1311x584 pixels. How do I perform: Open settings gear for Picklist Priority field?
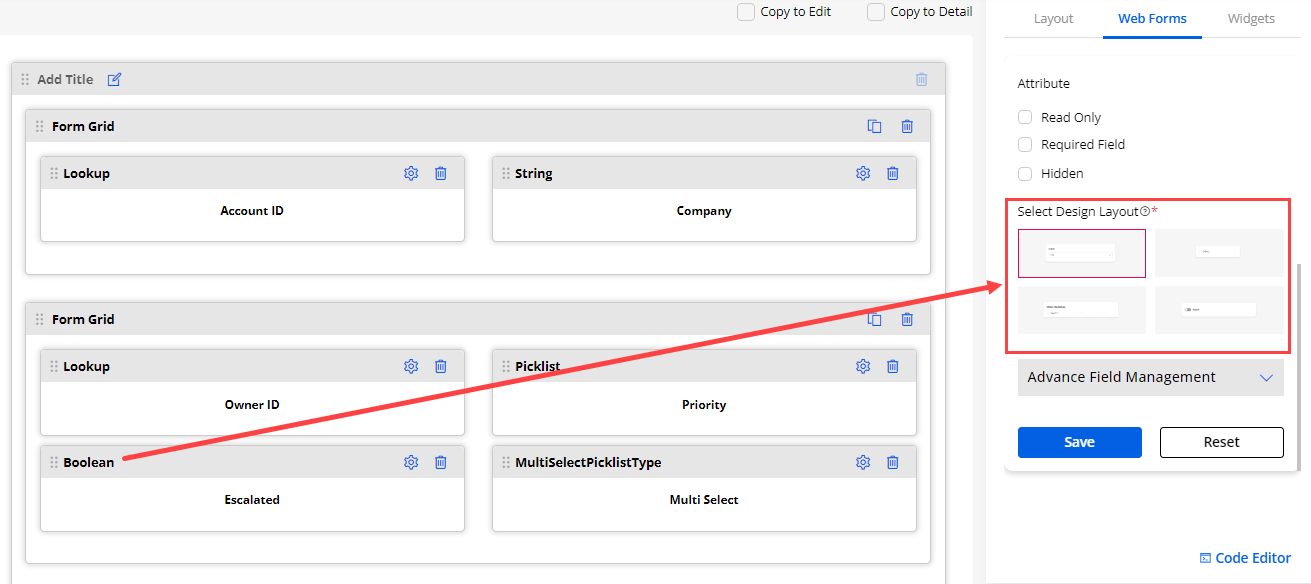[x=863, y=366]
